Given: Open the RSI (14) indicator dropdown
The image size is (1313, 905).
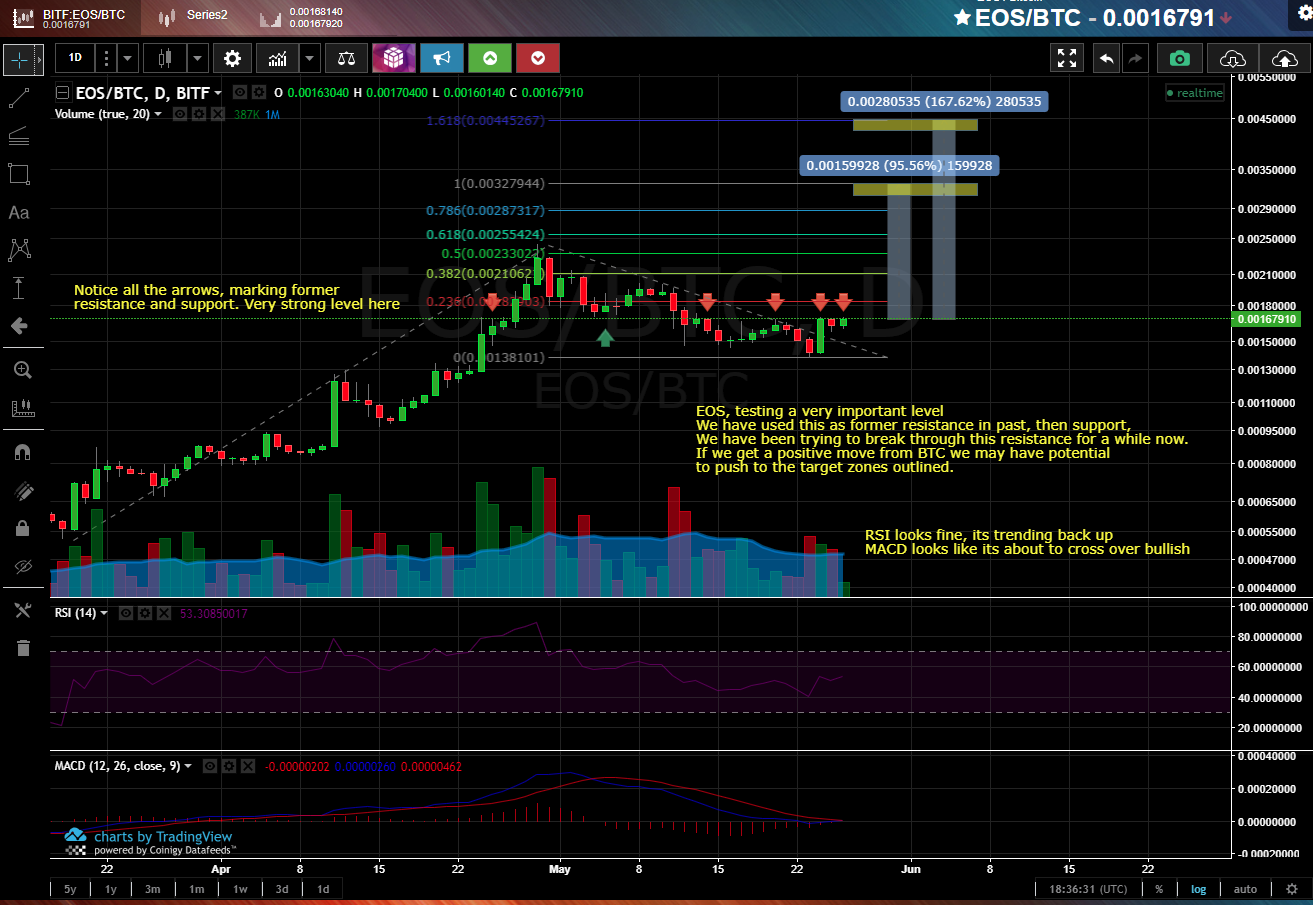Looking at the screenshot, I should [x=105, y=613].
